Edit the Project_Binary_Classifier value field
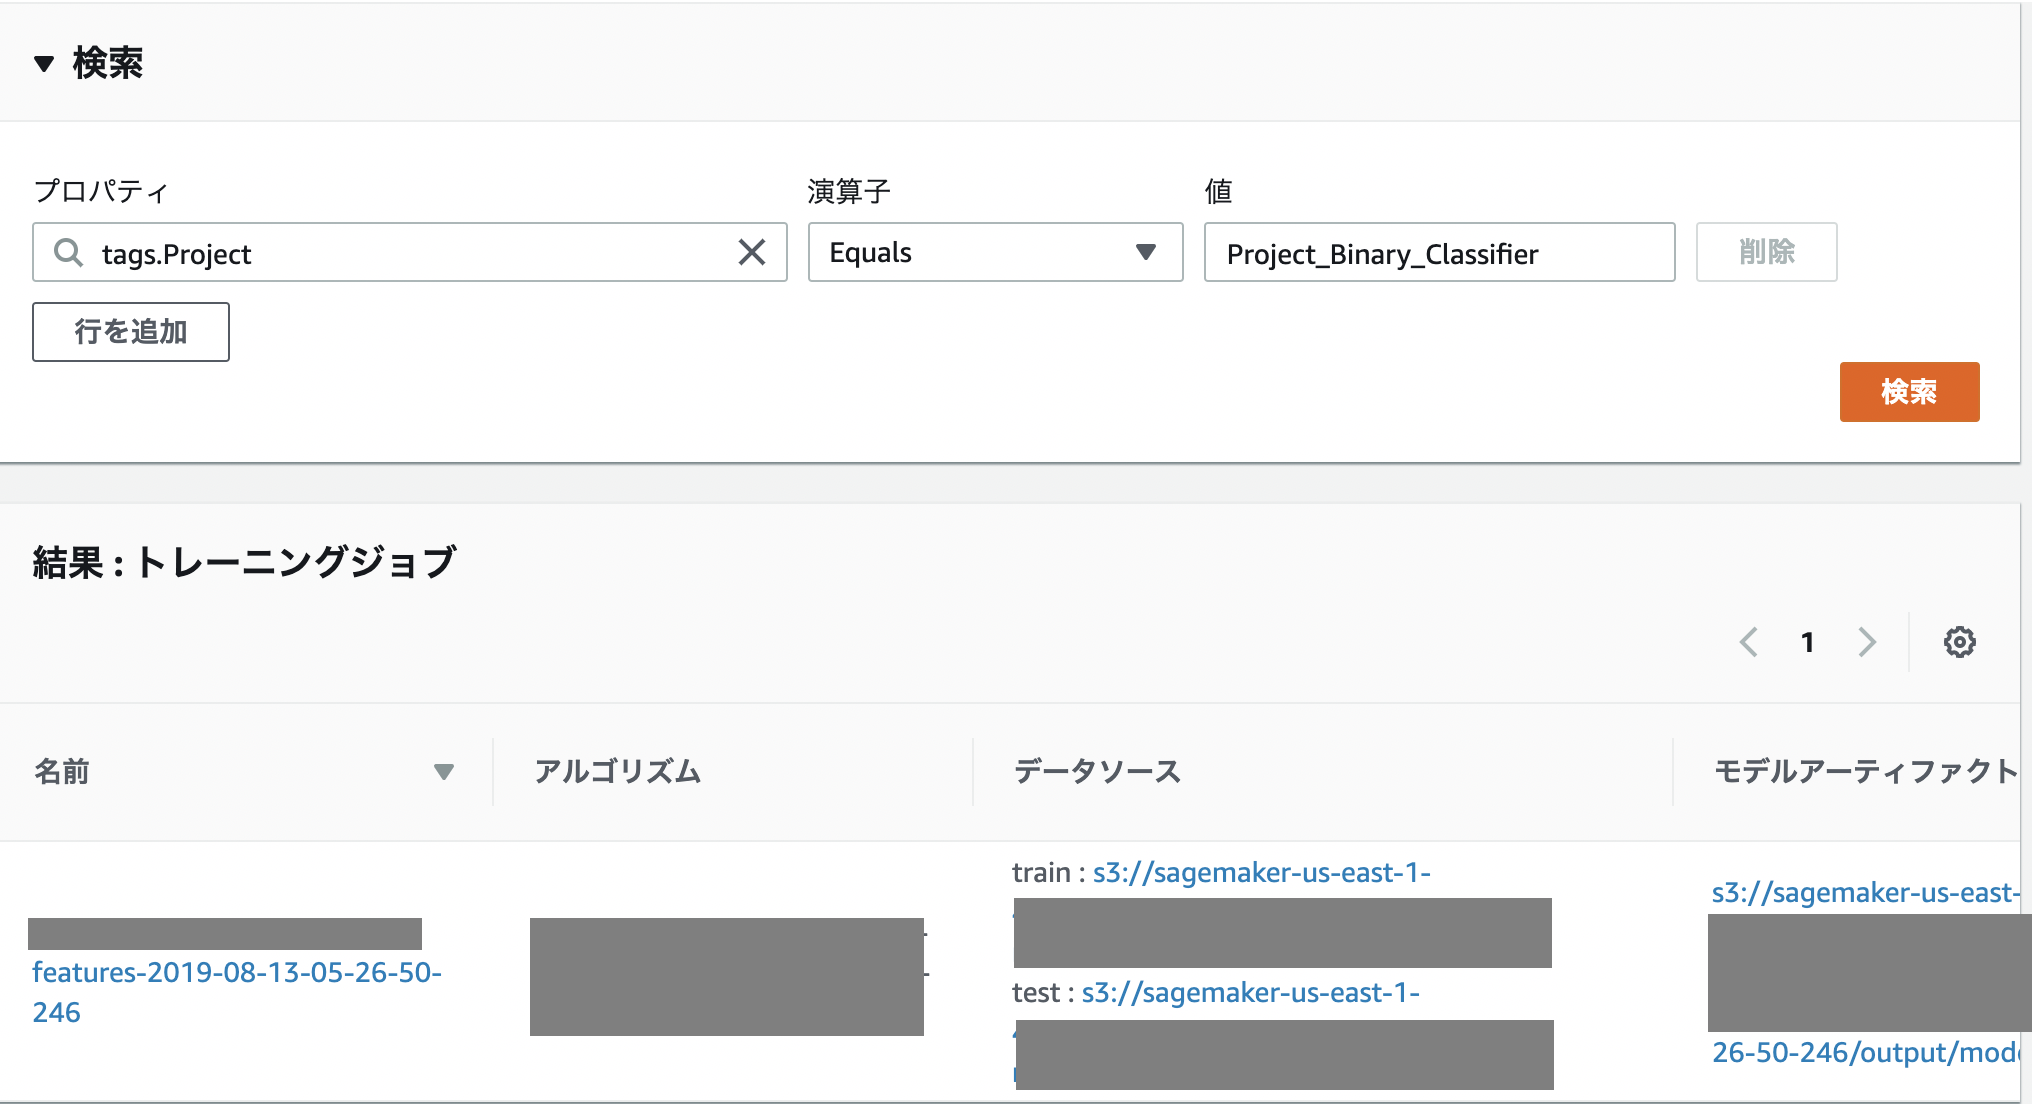 click(x=1438, y=253)
